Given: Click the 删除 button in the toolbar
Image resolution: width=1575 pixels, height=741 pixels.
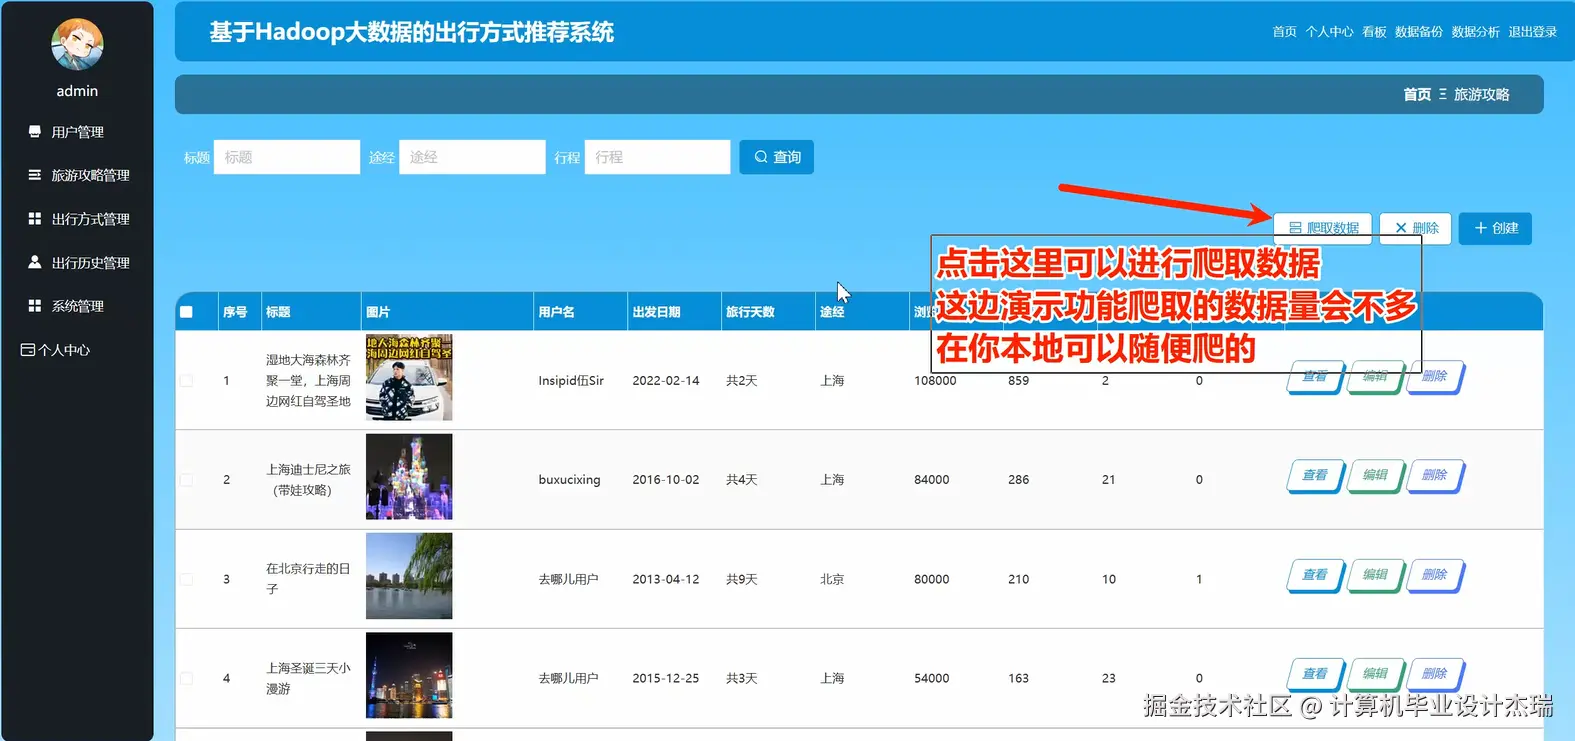Looking at the screenshot, I should click(x=1416, y=228).
